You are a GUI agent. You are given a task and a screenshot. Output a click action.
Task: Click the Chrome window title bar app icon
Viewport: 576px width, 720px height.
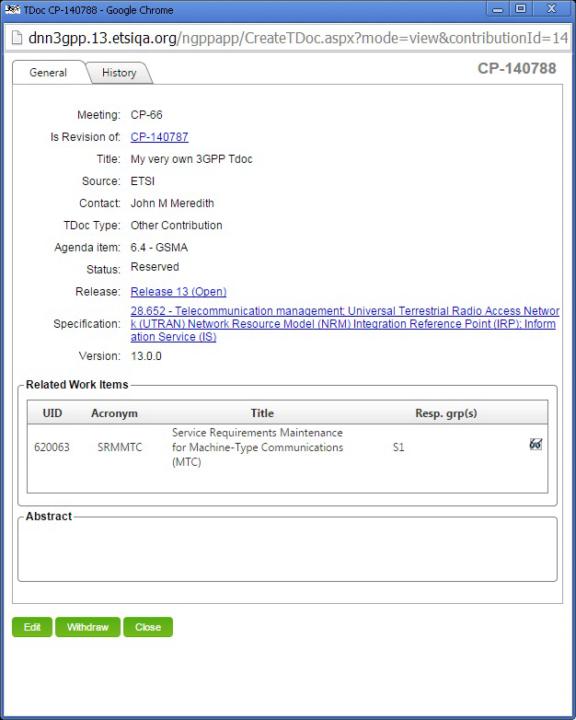[11, 9]
